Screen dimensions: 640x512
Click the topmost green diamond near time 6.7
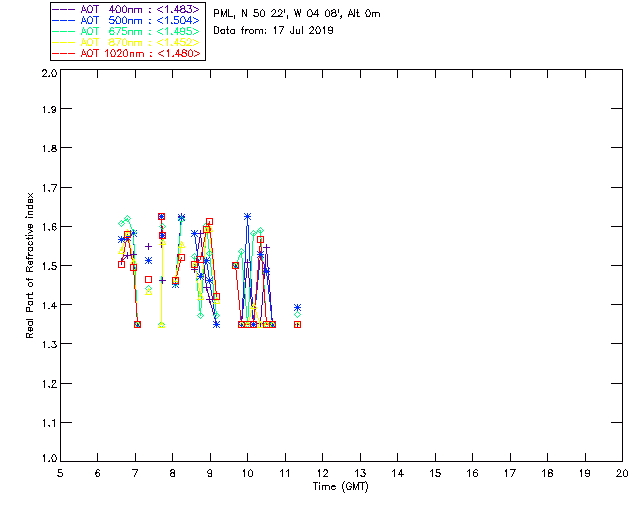(127, 218)
